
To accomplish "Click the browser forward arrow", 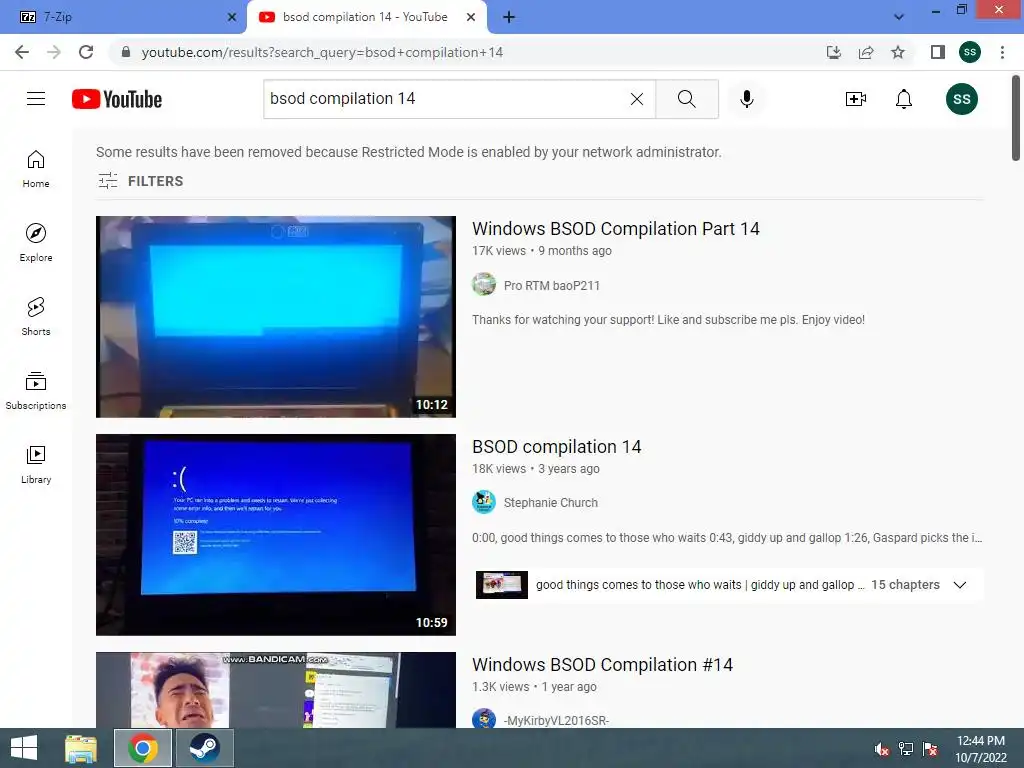I will tap(54, 52).
